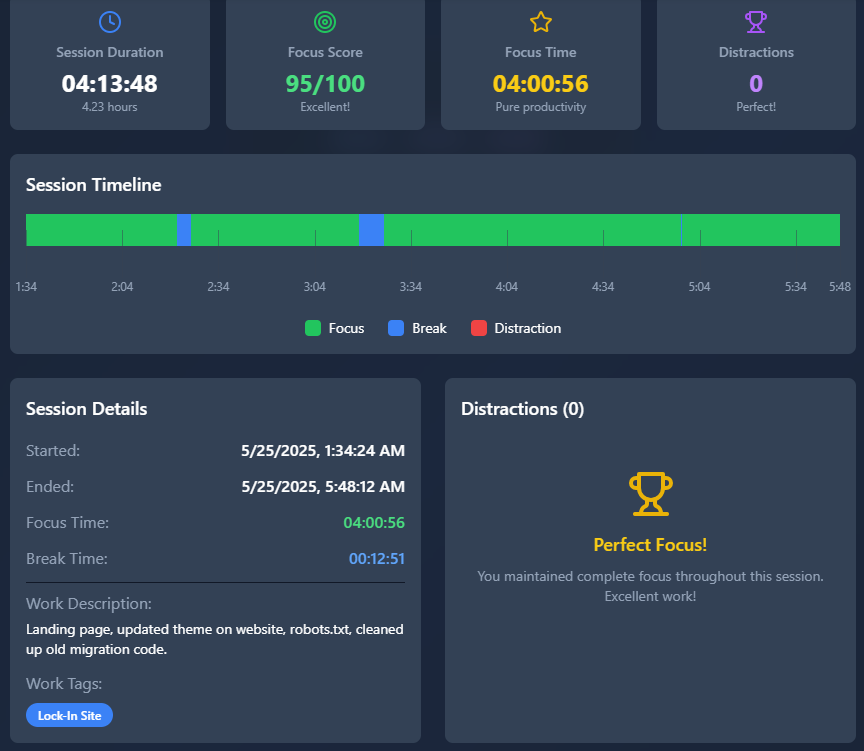Click the 95/100 focus score value
This screenshot has height=751, width=864.
tap(325, 83)
